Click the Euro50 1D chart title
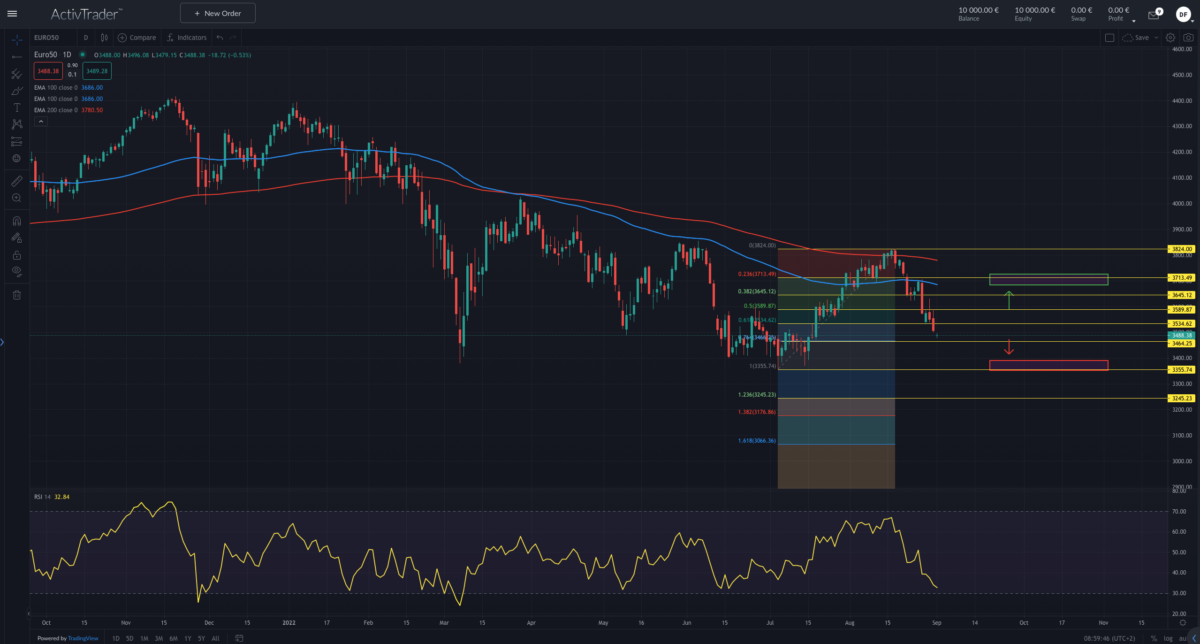Image resolution: width=1200 pixels, height=644 pixels. tap(52, 54)
